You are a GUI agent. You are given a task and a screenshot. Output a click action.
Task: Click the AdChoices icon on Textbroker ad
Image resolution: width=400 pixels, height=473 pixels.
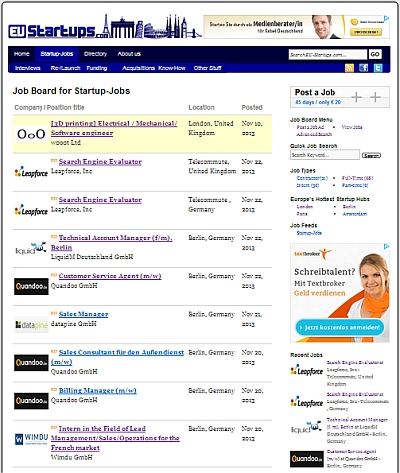click(386, 247)
